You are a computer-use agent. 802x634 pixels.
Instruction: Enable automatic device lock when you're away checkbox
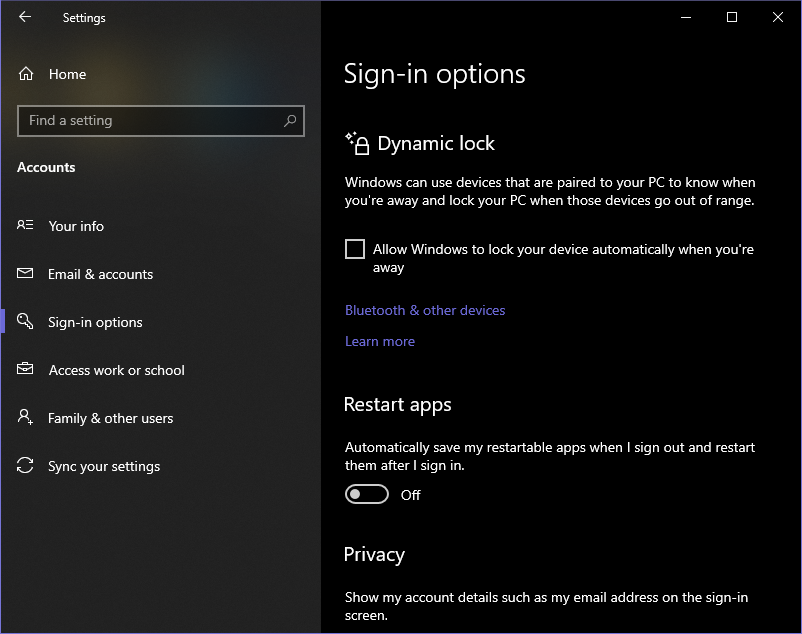(355, 249)
